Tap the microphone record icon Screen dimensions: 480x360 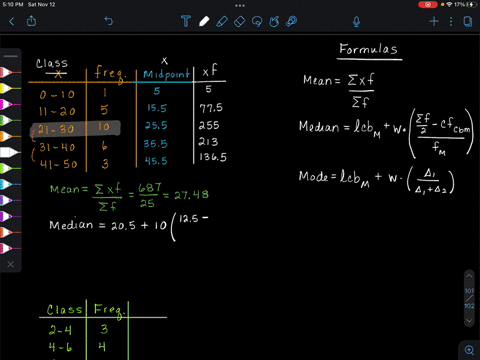pyautogui.click(x=356, y=22)
